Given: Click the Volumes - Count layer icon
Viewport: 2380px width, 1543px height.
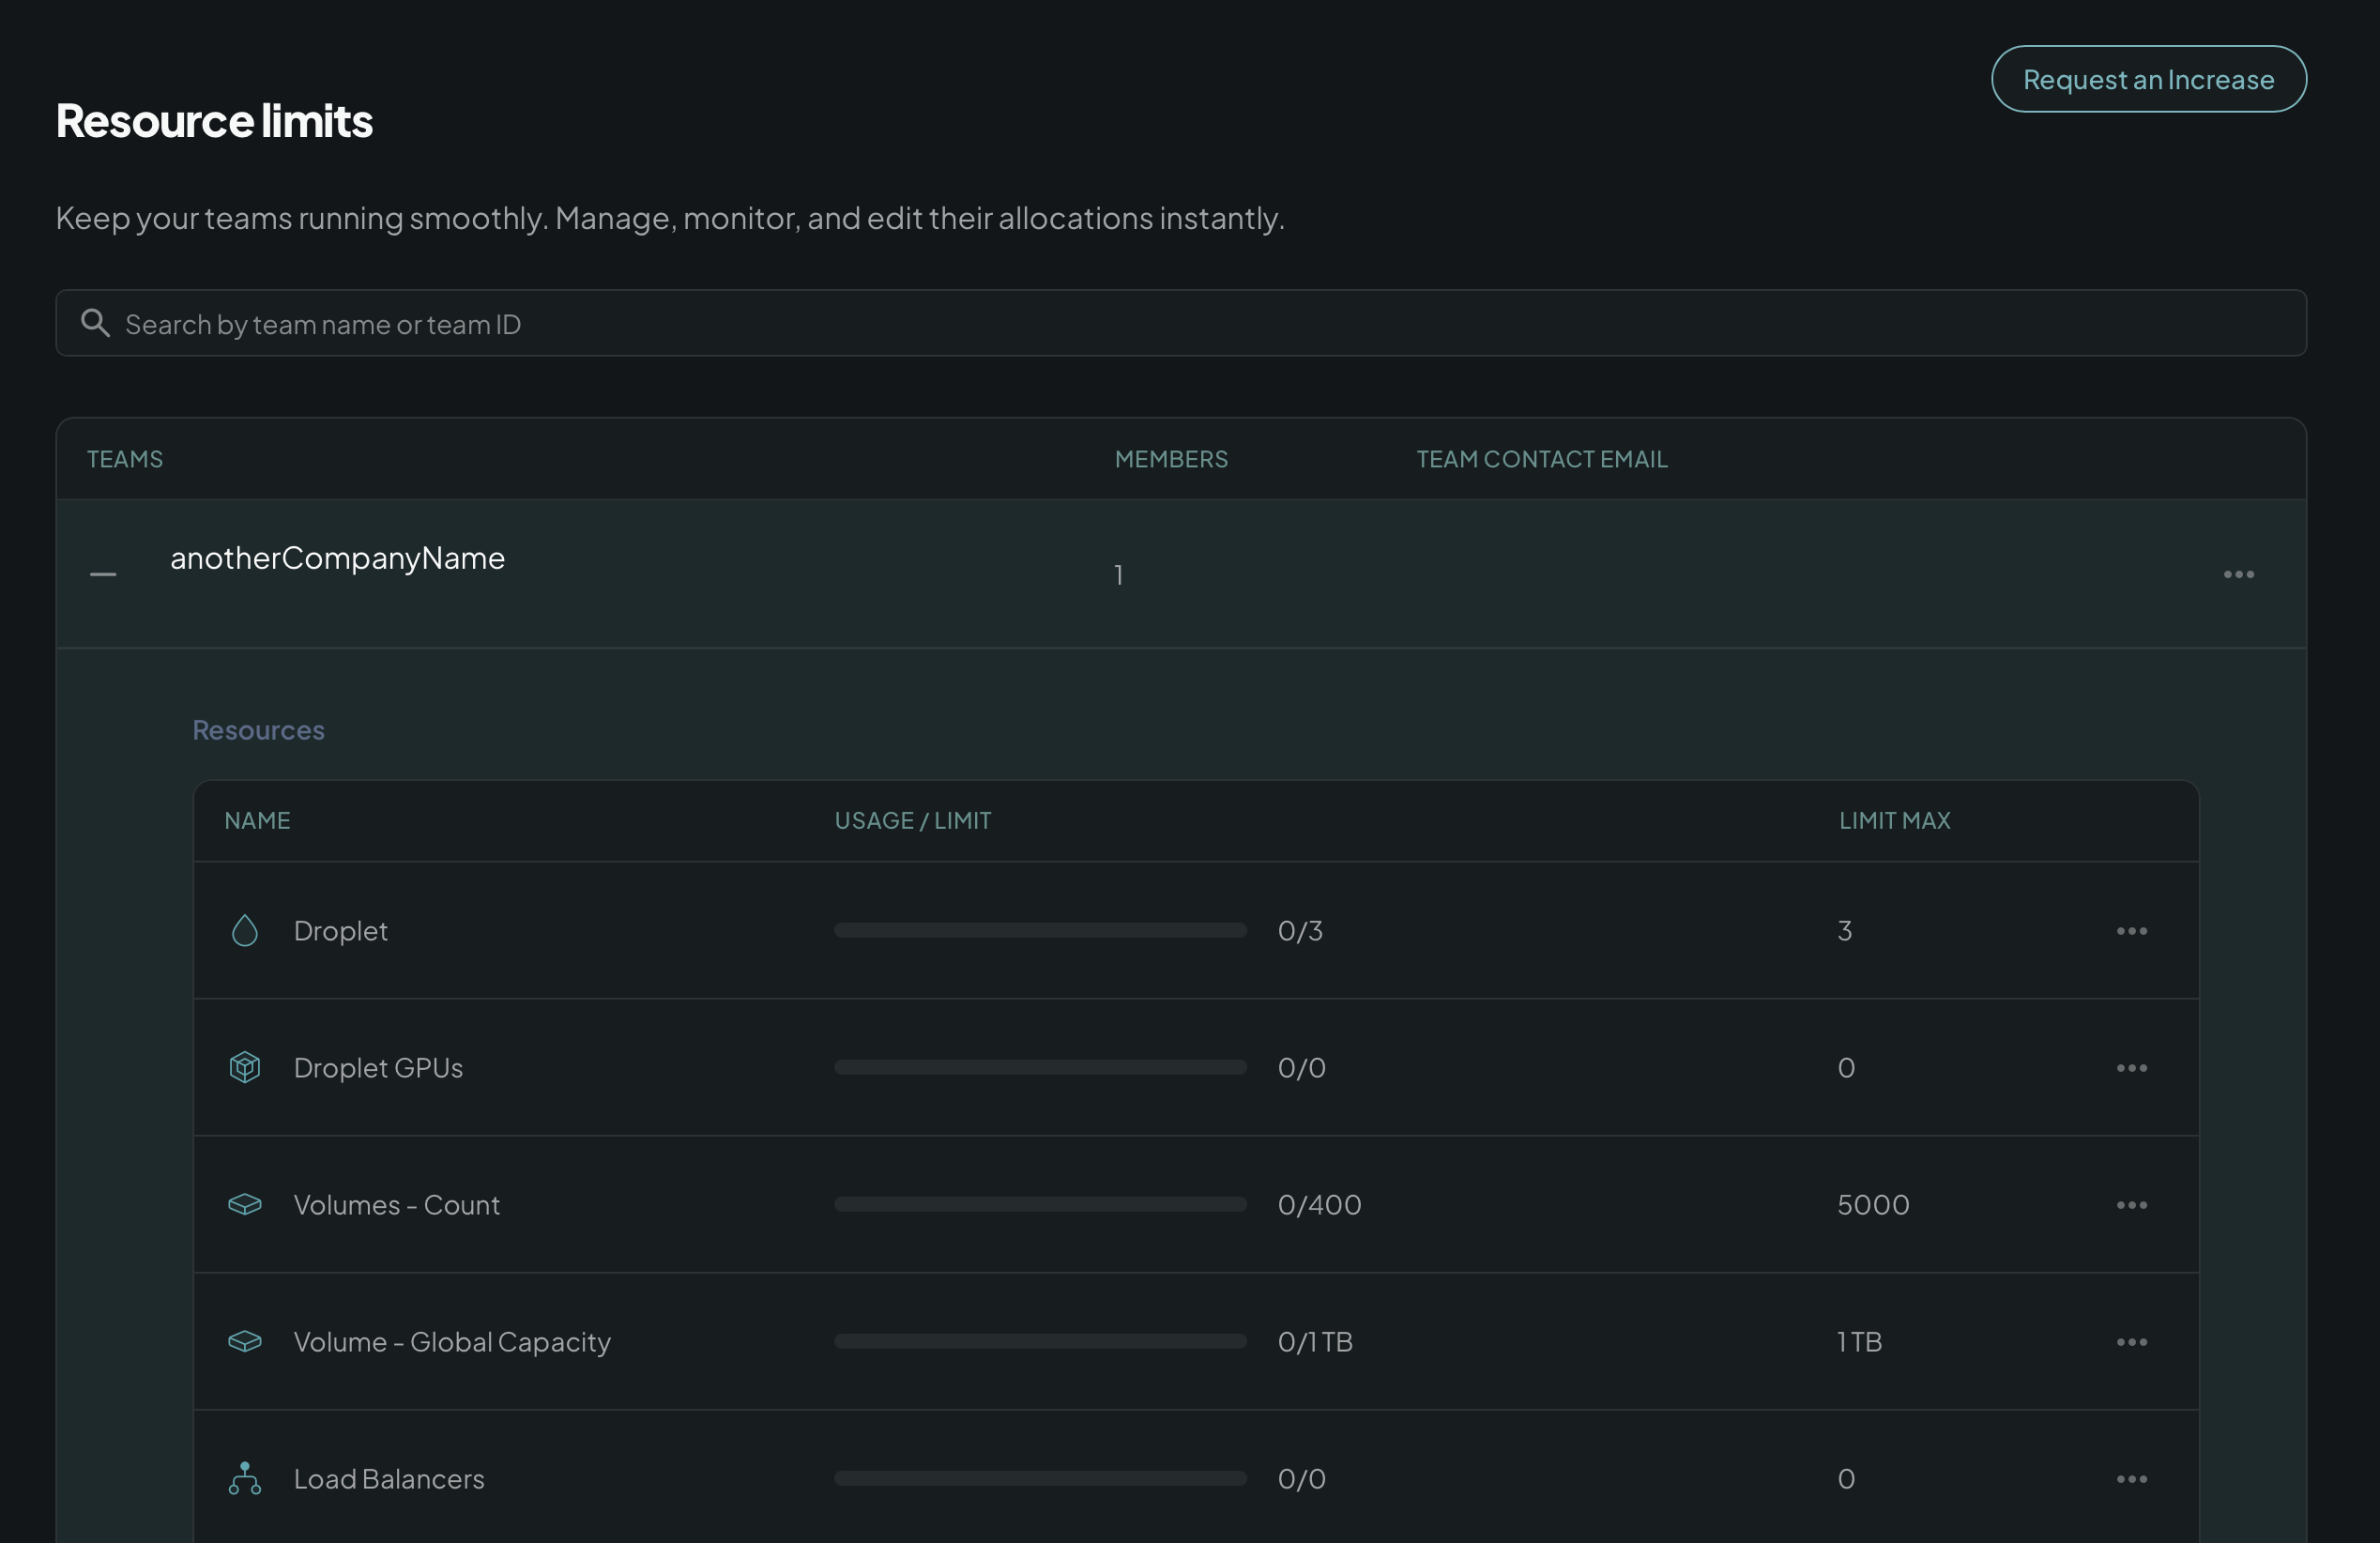Looking at the screenshot, I should click(x=245, y=1205).
